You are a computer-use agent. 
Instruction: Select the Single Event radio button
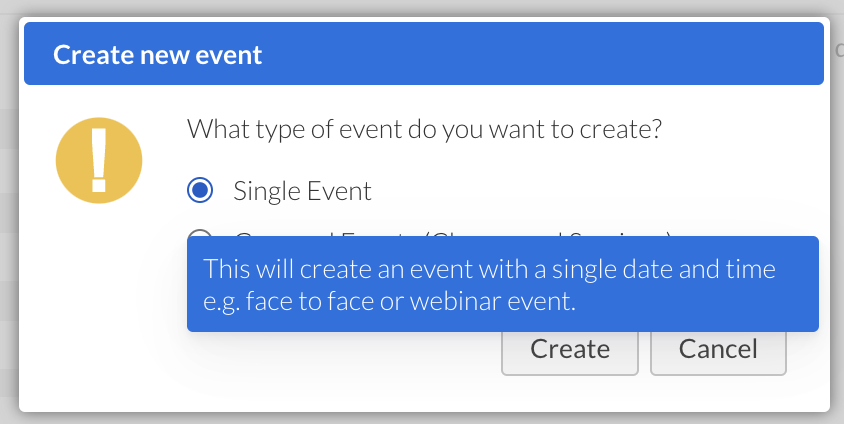click(x=200, y=190)
